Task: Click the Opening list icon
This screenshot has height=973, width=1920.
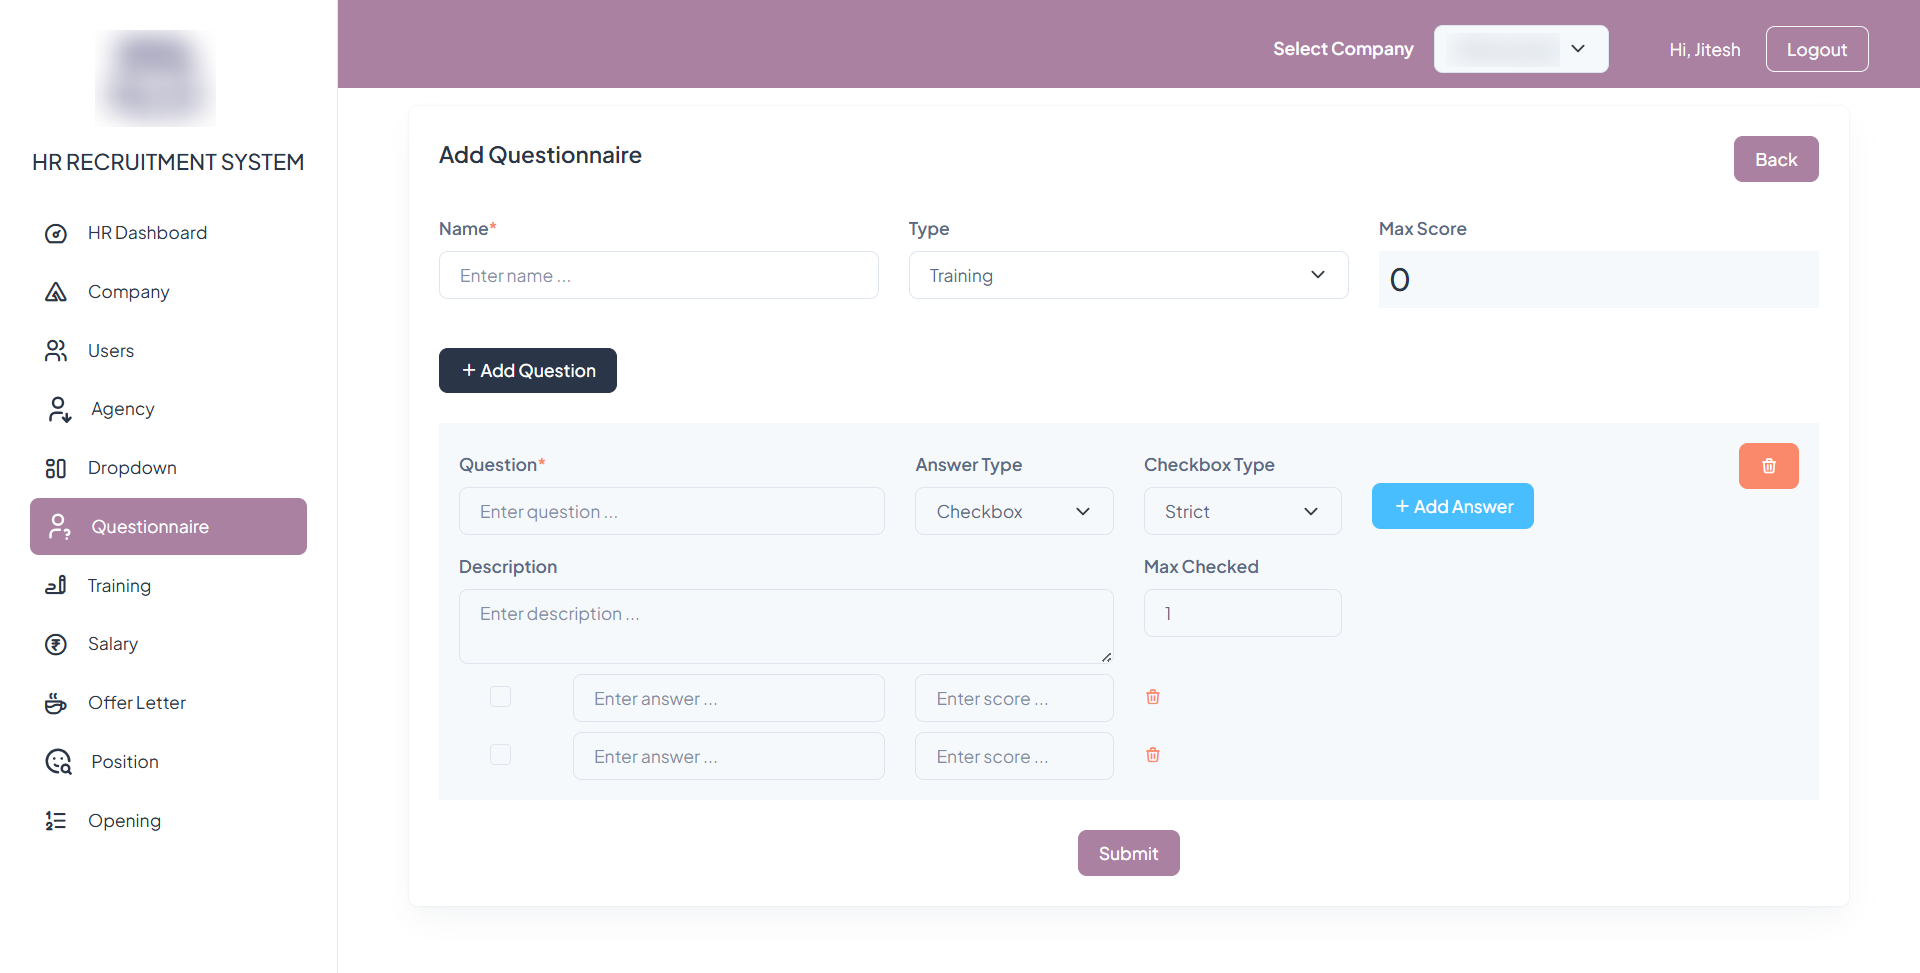Action: (x=56, y=821)
